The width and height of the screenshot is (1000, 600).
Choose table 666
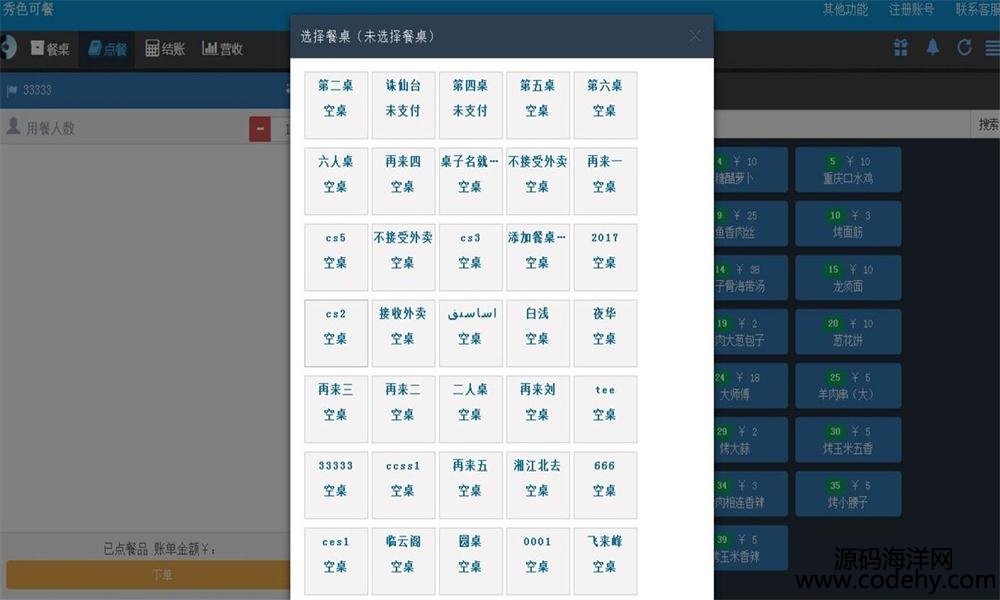pyautogui.click(x=604, y=478)
